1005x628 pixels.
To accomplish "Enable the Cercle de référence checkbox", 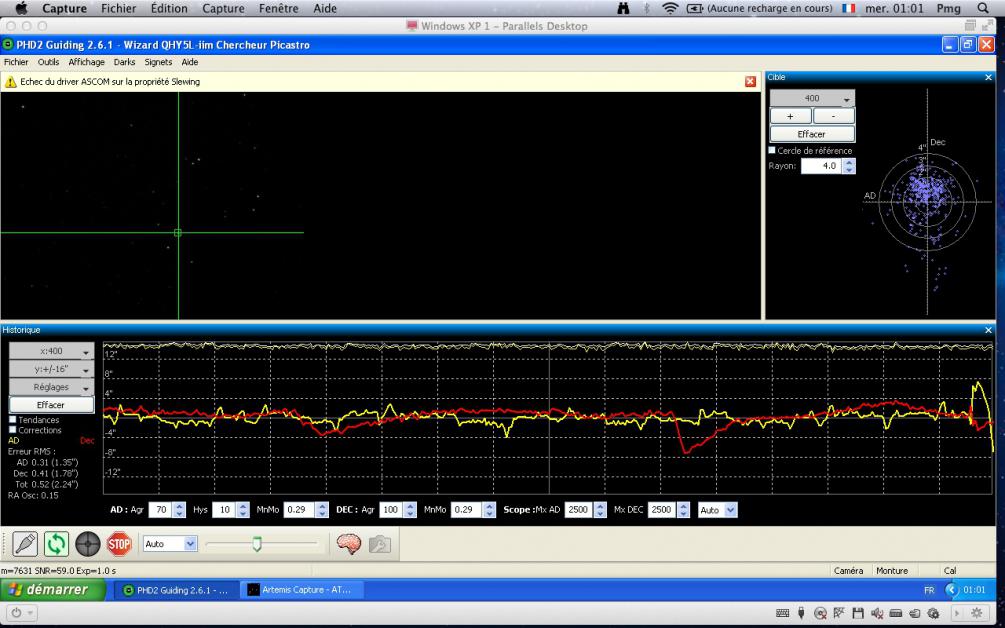I will 772,150.
